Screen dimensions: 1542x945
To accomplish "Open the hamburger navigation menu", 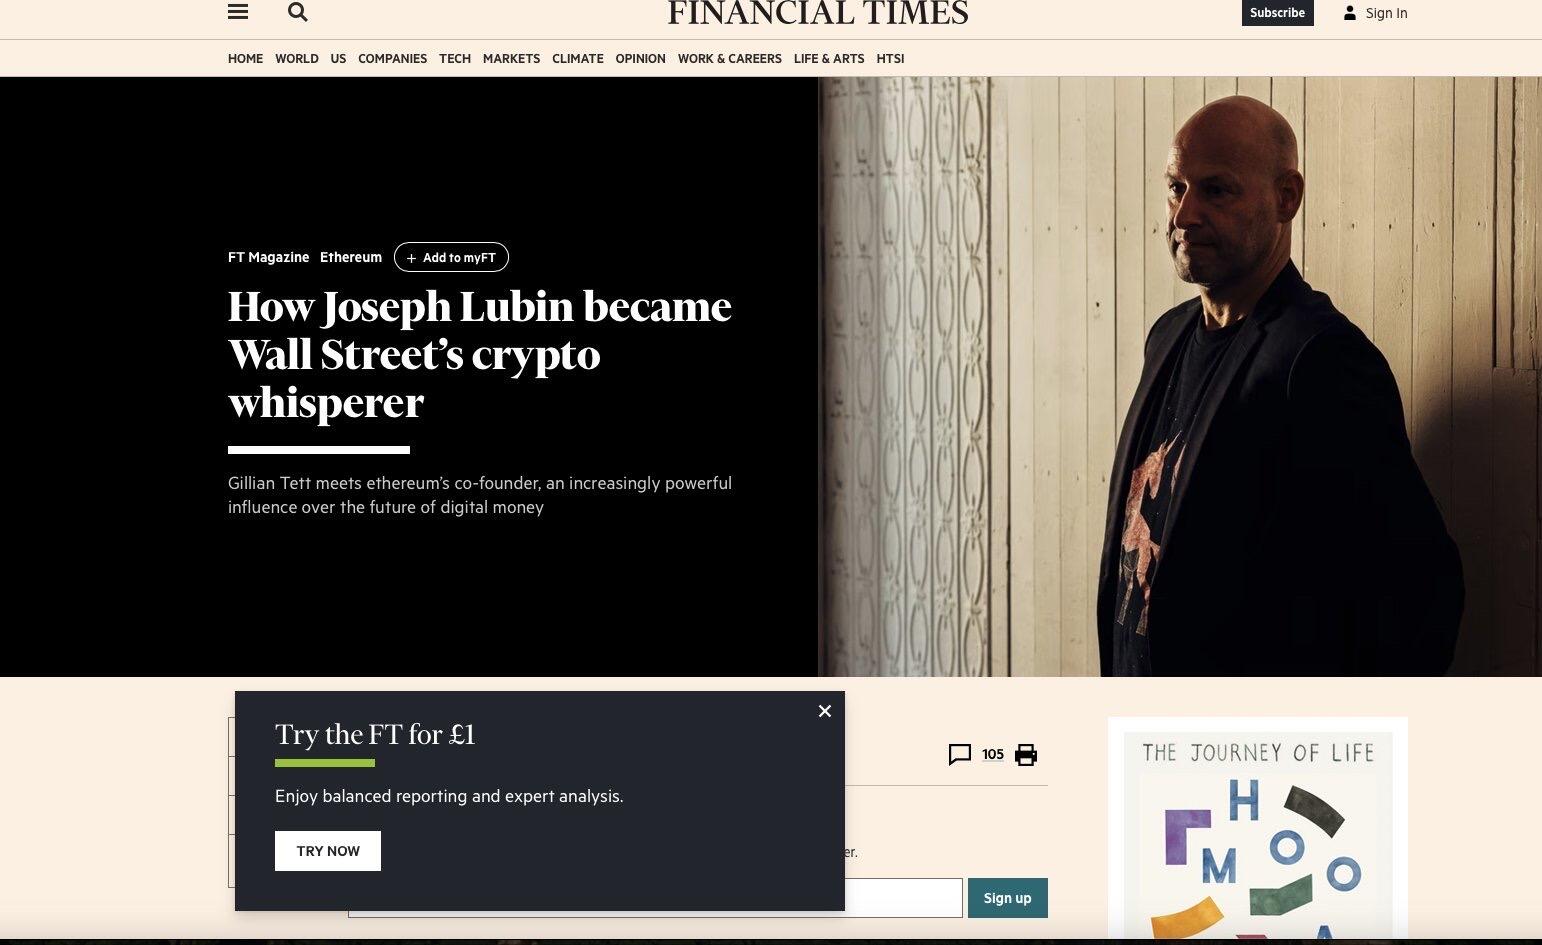I will [x=238, y=12].
